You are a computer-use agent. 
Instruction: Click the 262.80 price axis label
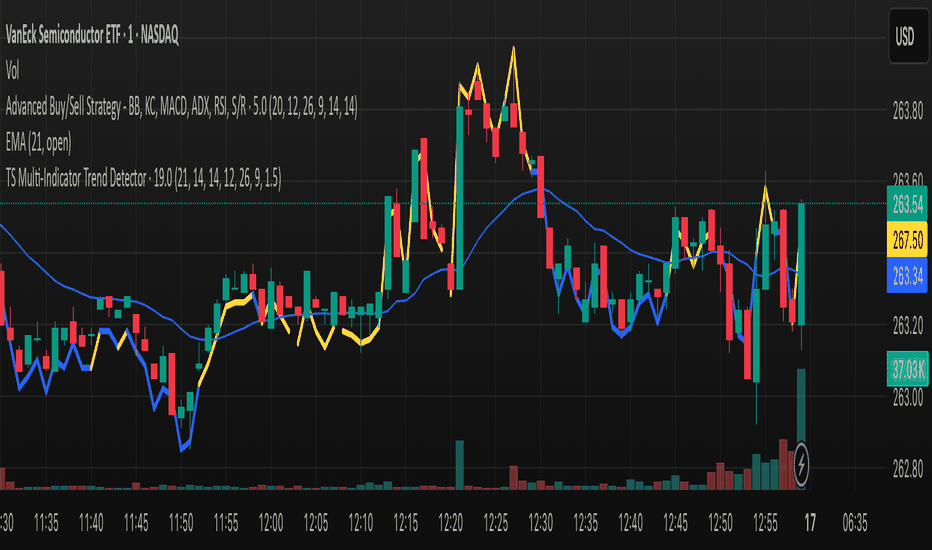(x=908, y=469)
